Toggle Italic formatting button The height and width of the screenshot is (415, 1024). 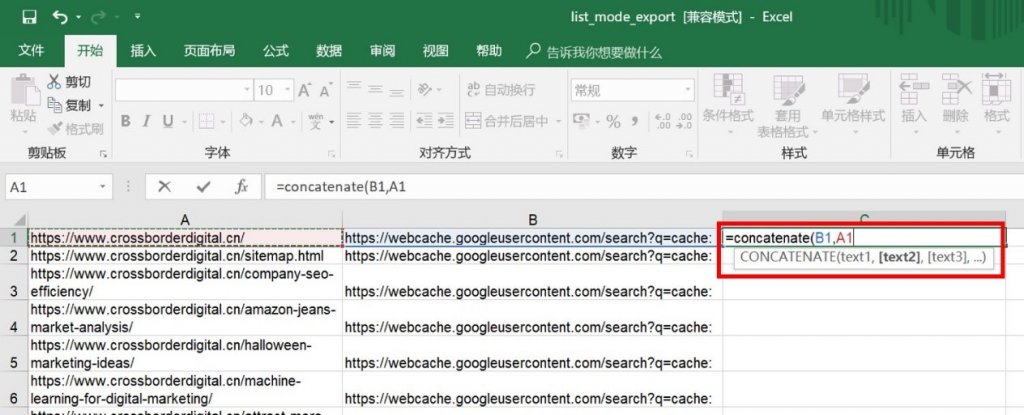coord(148,121)
